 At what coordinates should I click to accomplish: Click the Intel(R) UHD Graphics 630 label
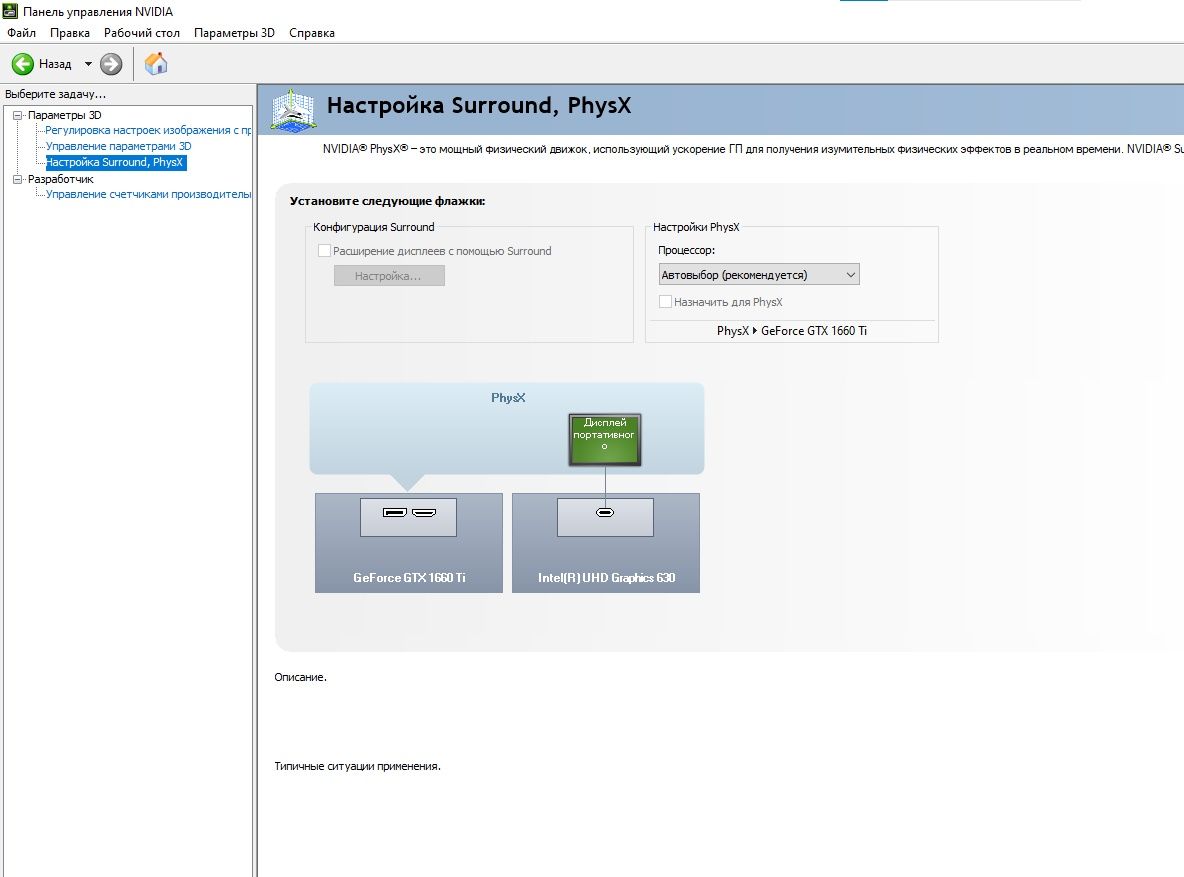(606, 578)
